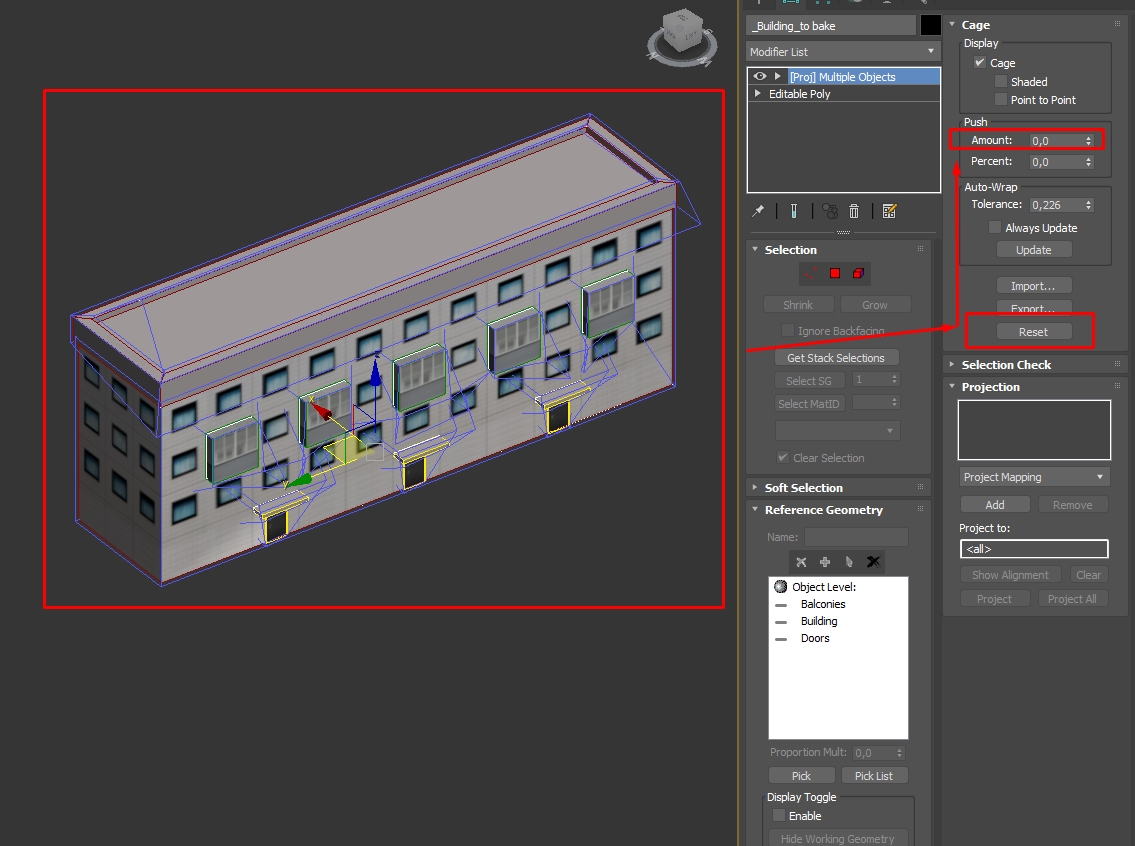The image size is (1135, 846).
Task: Select Balconies in reference geometry list
Action: pos(823,604)
